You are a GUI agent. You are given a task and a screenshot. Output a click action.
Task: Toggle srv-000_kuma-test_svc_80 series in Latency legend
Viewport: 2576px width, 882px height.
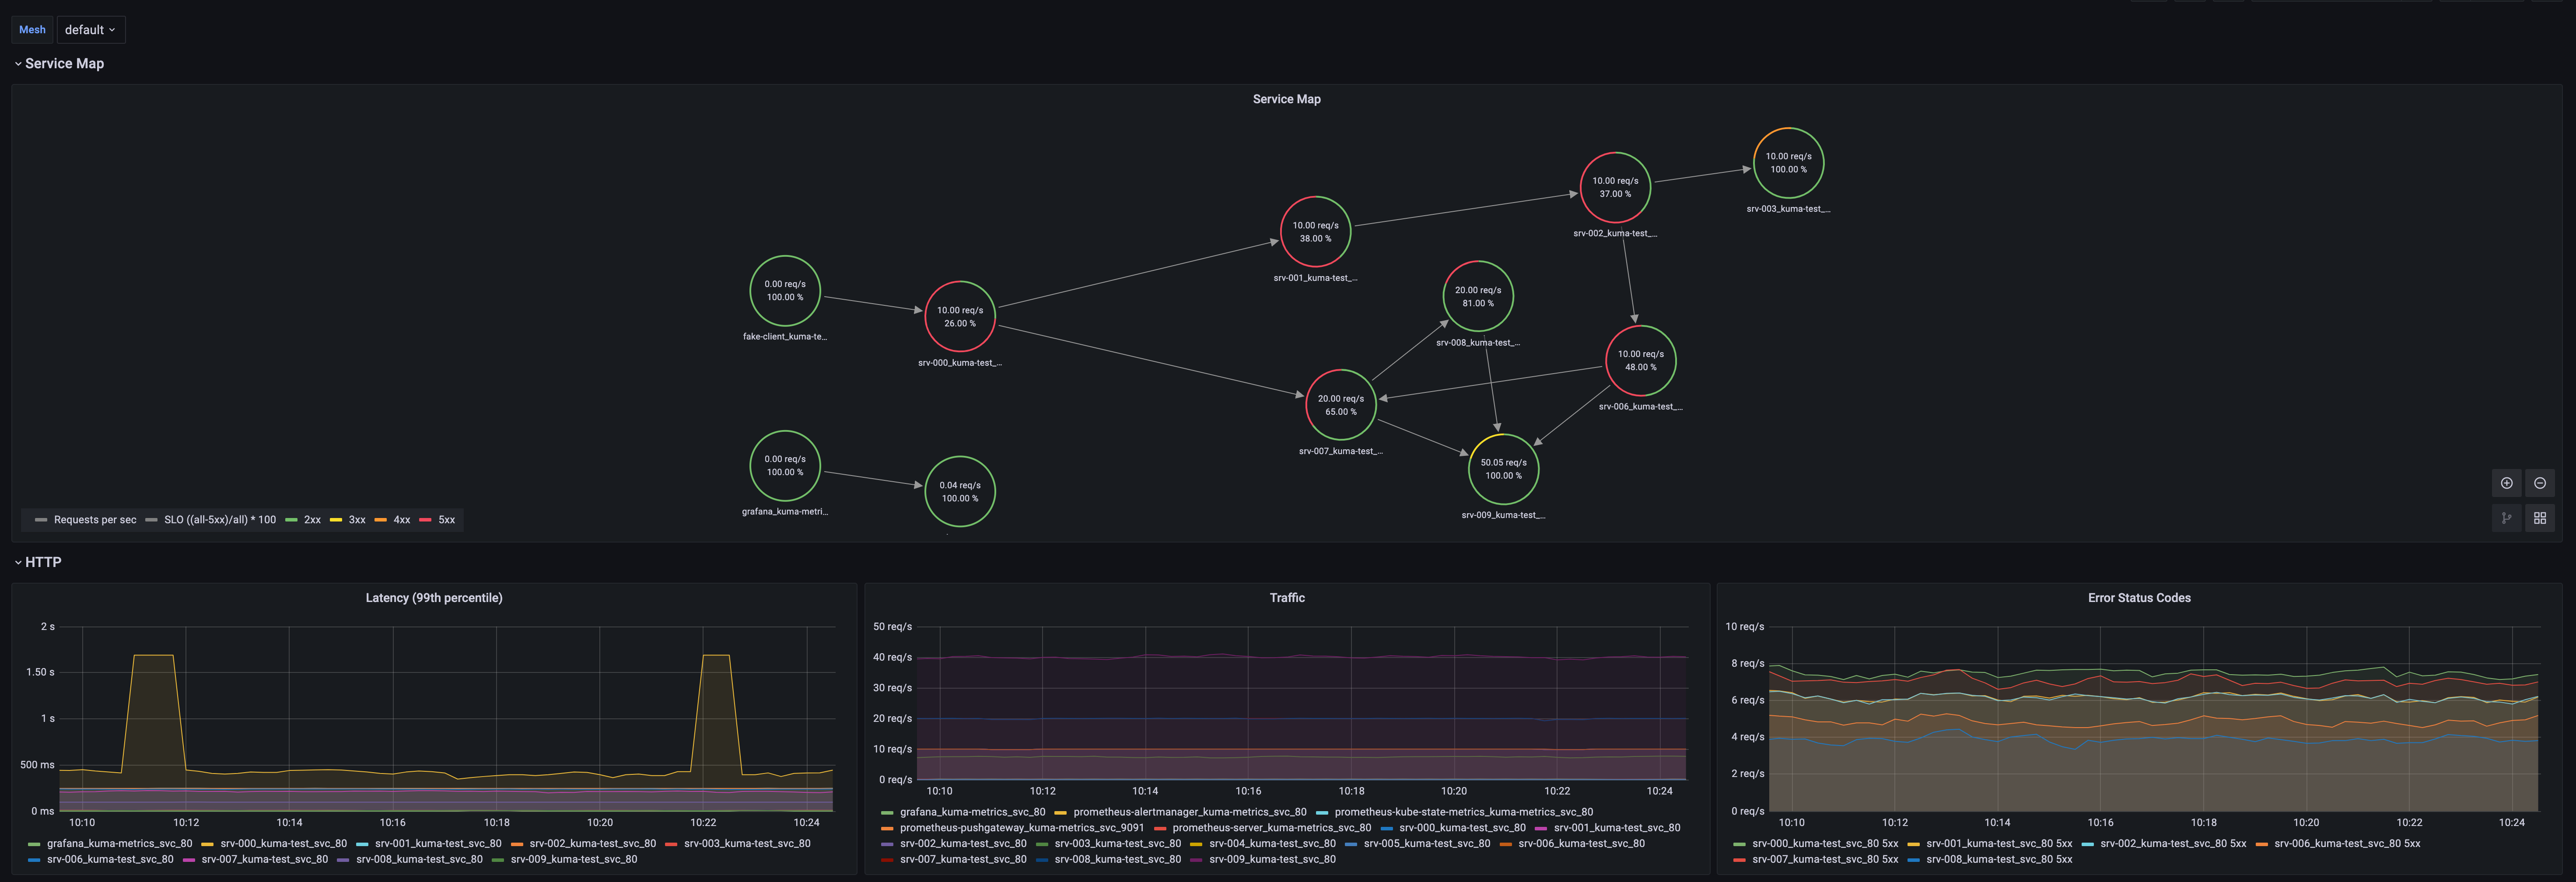(283, 844)
